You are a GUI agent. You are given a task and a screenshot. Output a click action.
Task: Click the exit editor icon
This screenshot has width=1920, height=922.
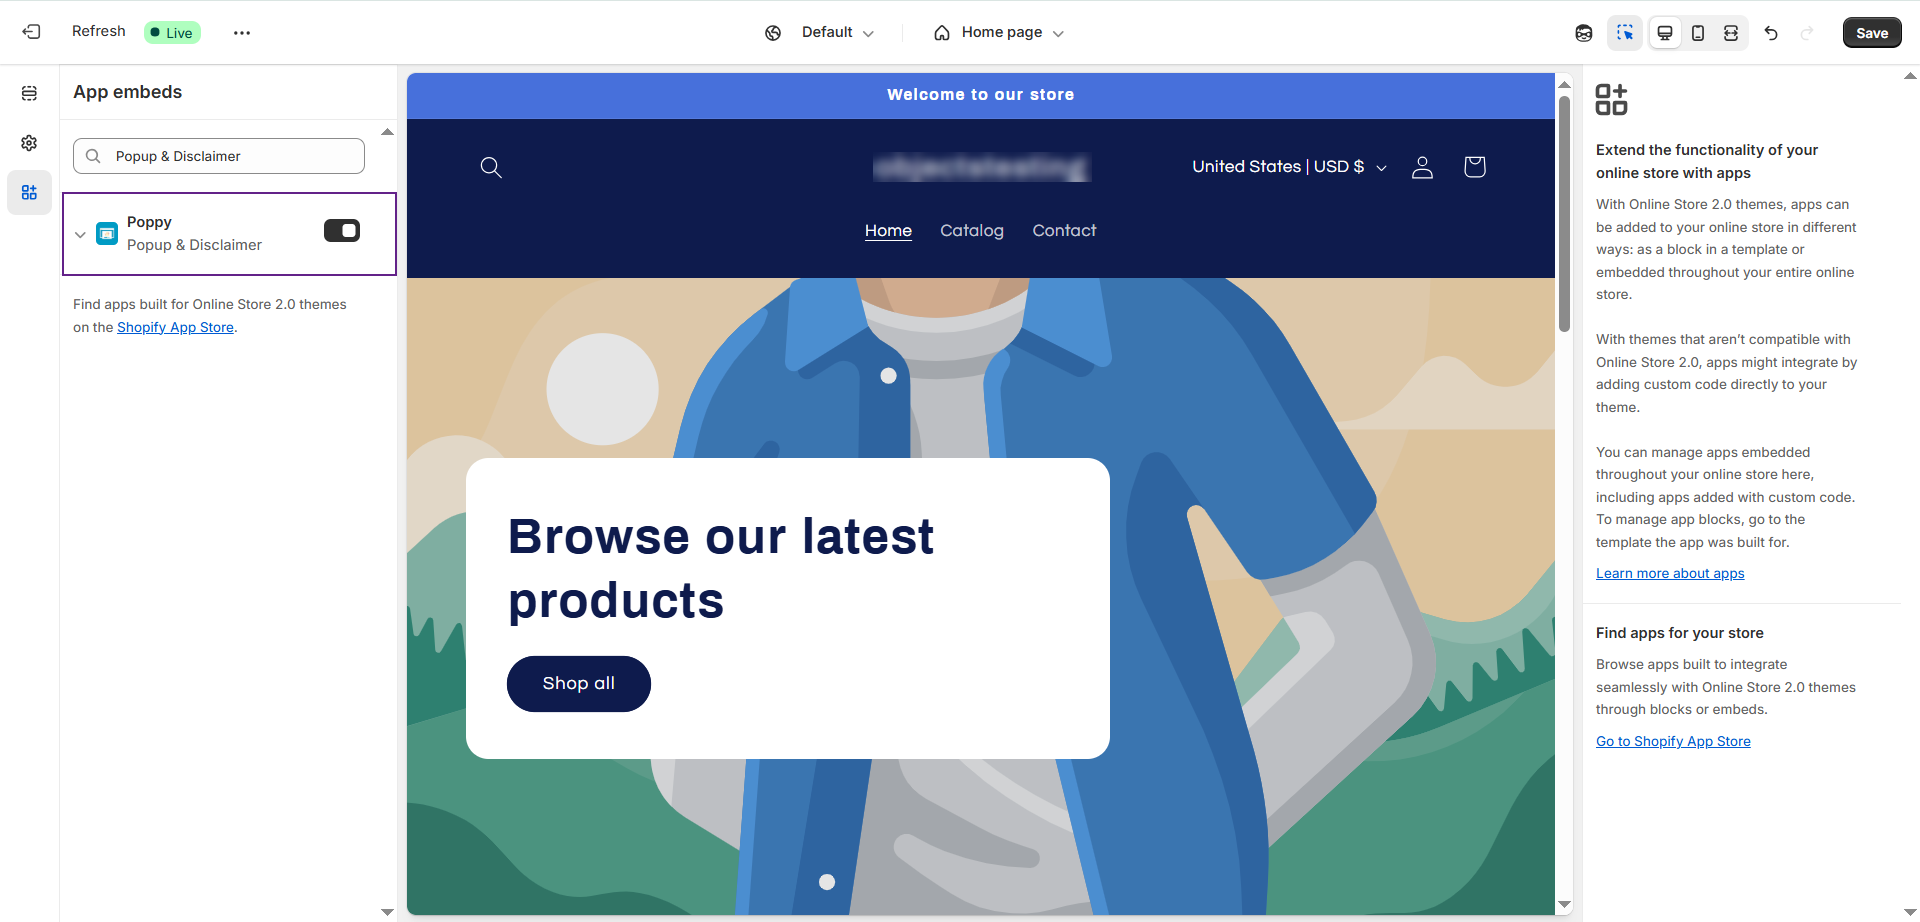(x=31, y=32)
